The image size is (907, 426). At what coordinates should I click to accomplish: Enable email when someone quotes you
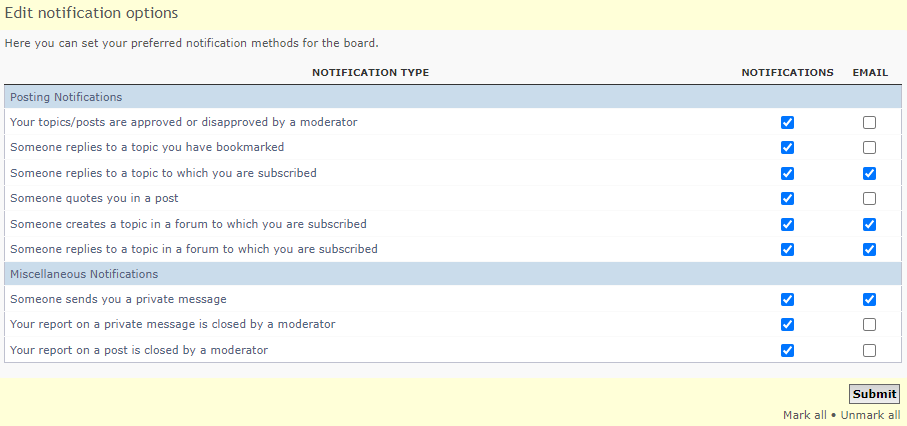869,199
